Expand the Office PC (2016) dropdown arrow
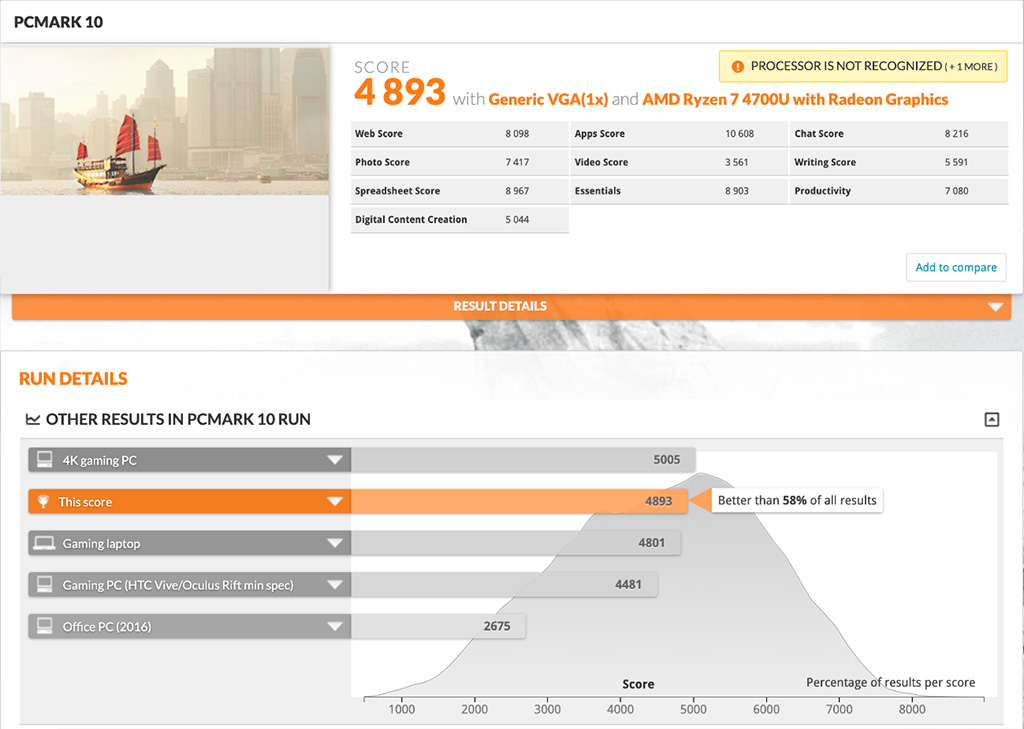The image size is (1024, 729). click(x=335, y=626)
